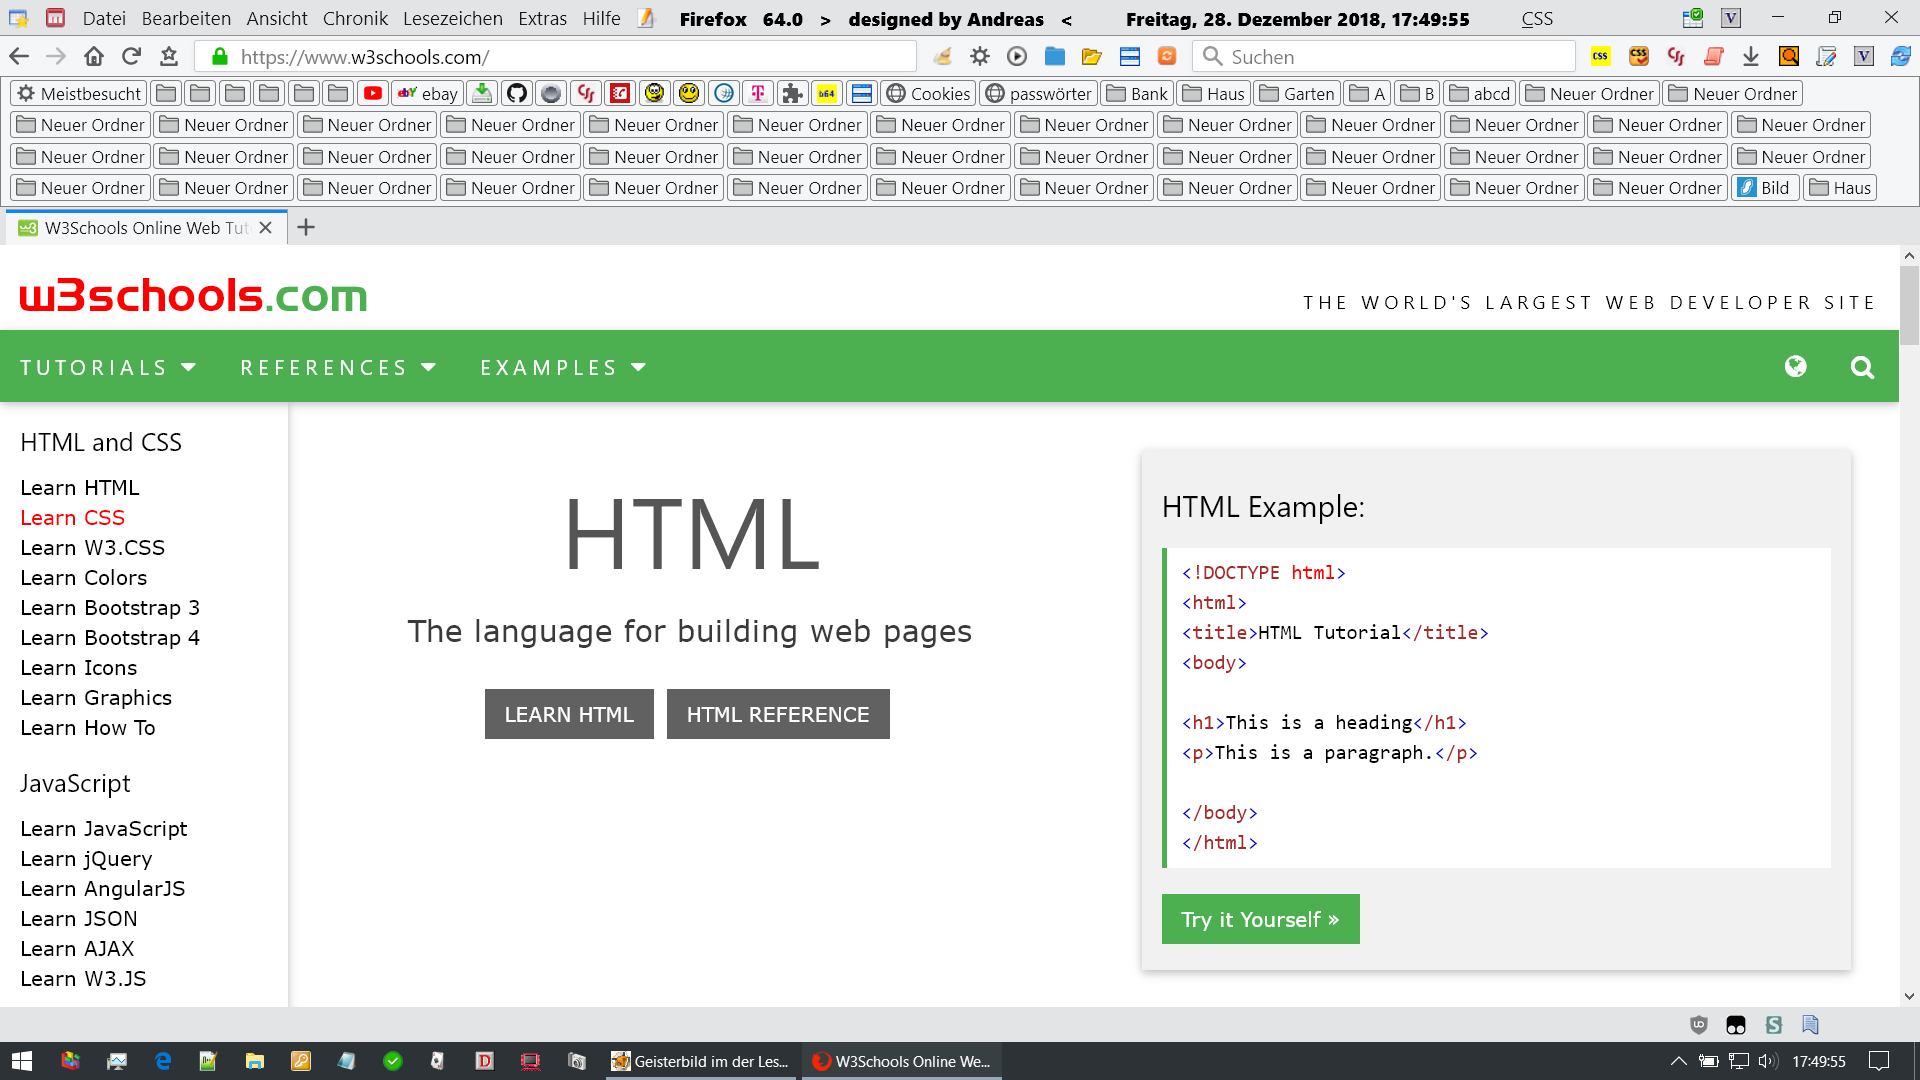
Task: Open the Windows Start menu
Action: (22, 1061)
